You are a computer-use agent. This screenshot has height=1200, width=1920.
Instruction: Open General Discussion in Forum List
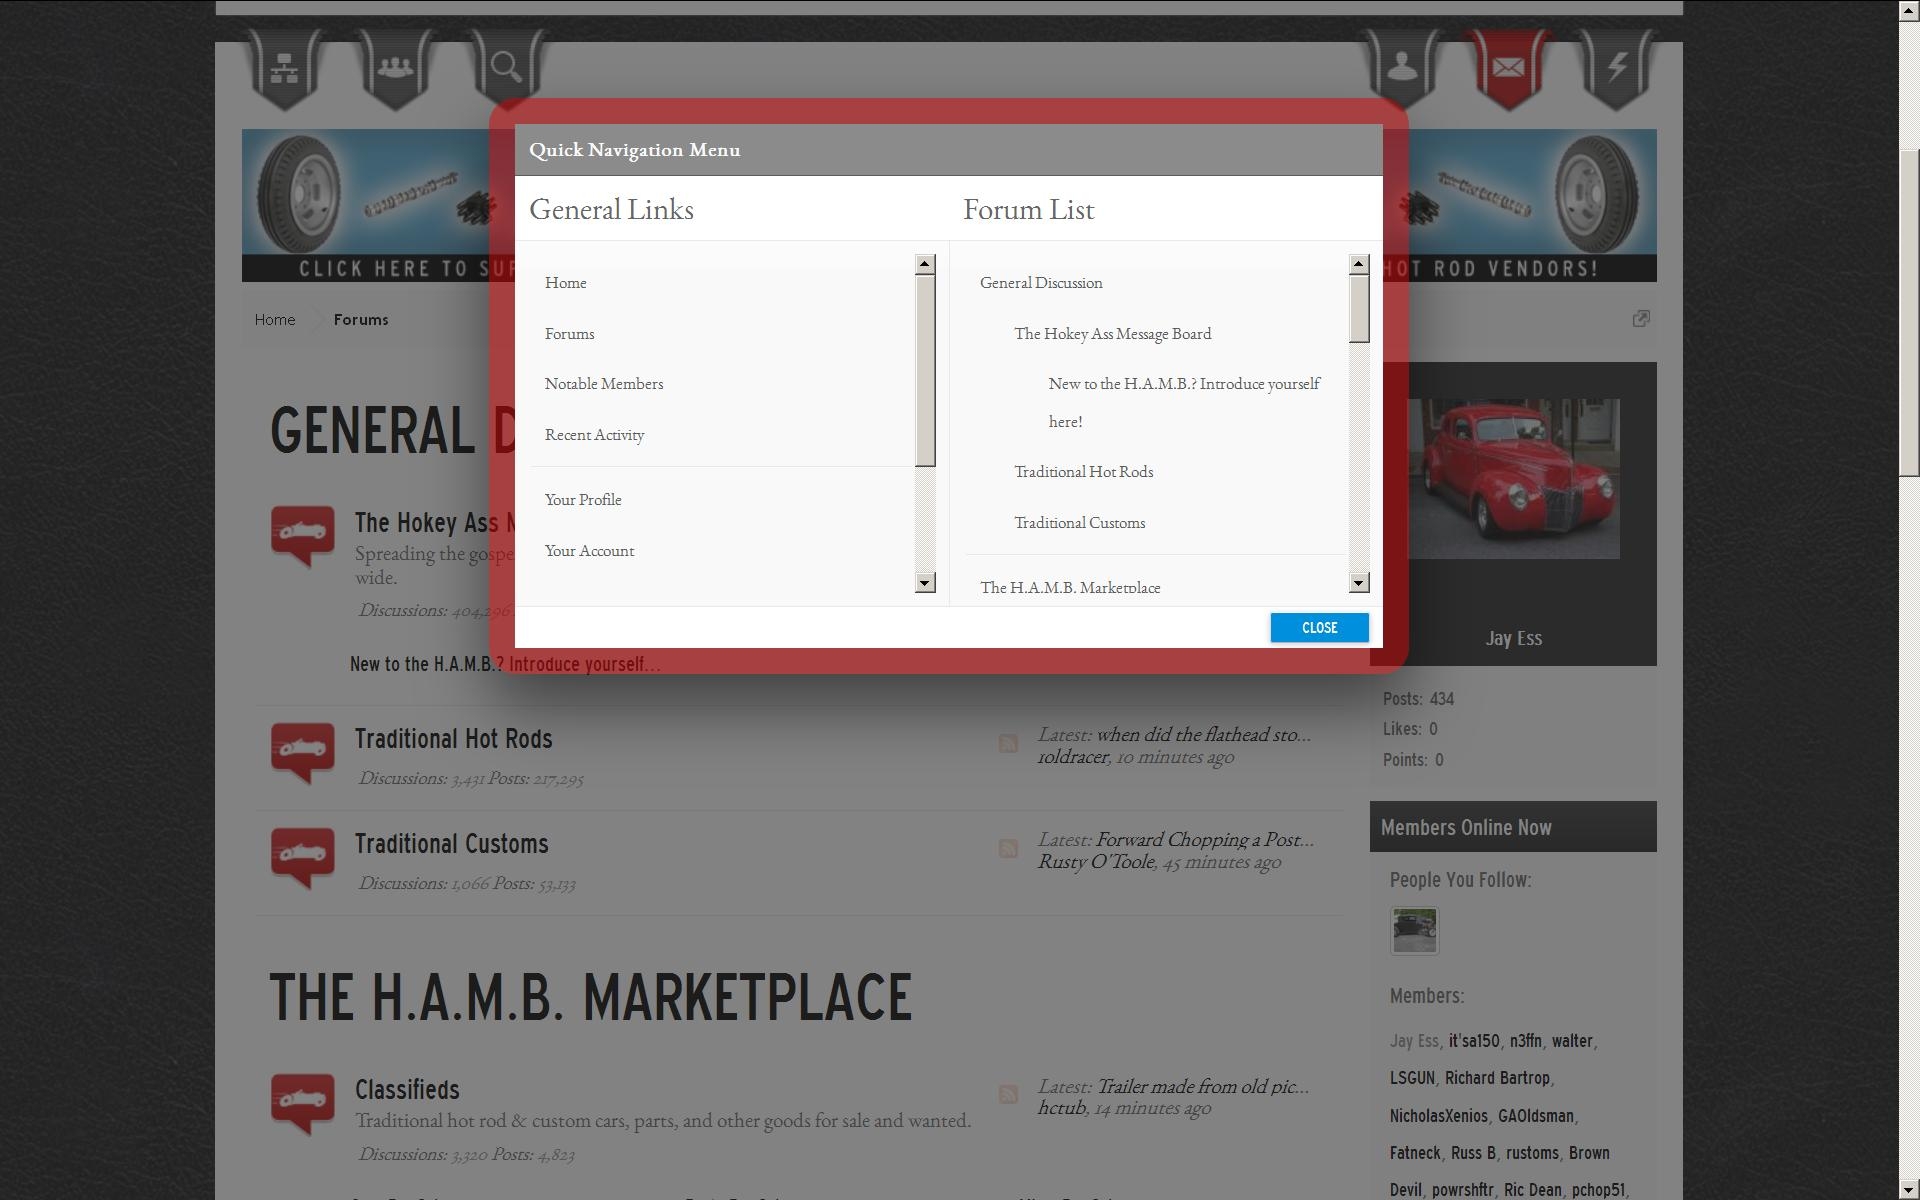click(x=1041, y=283)
